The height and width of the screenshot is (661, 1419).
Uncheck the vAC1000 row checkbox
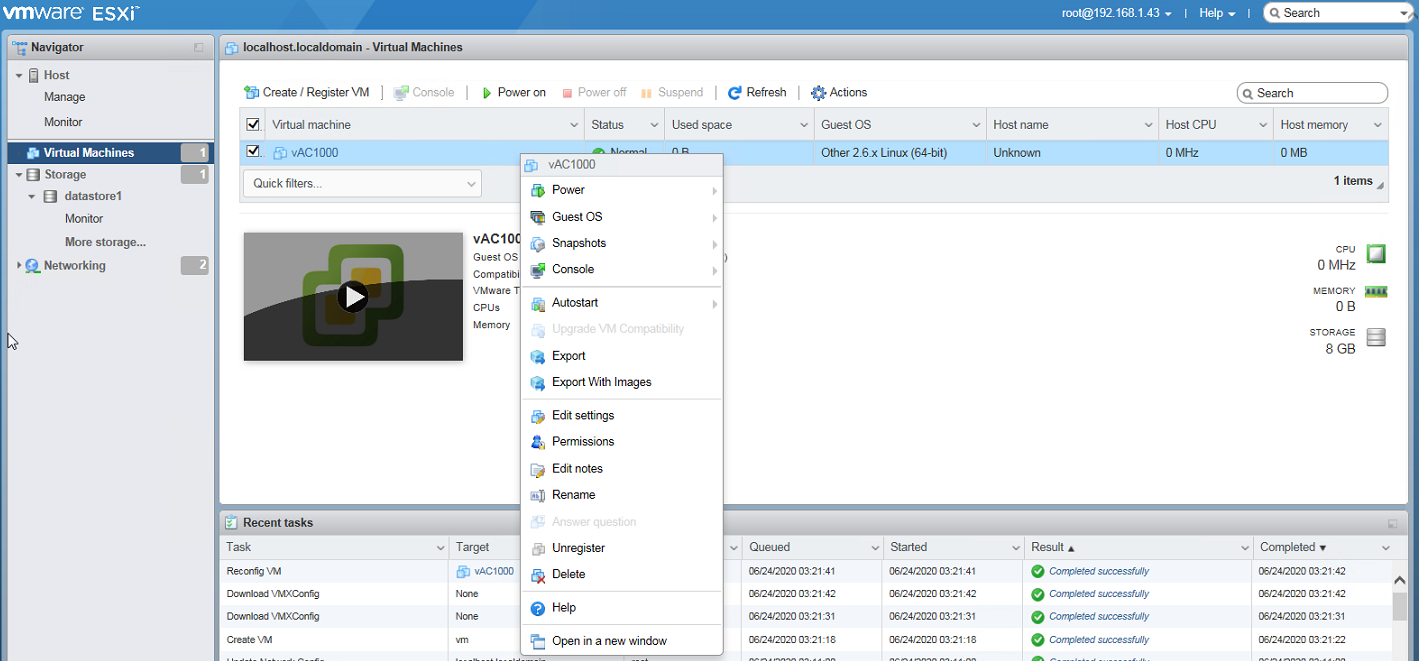click(253, 152)
